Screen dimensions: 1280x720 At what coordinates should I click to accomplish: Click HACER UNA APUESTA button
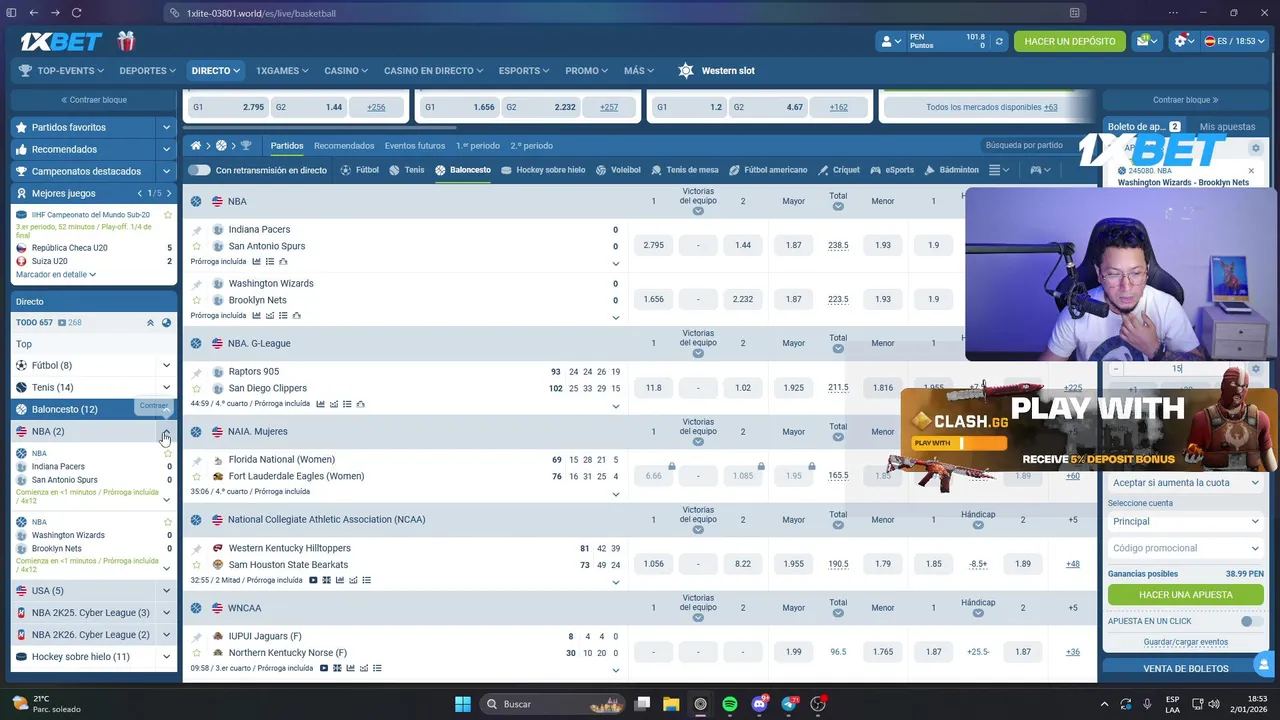click(1185, 595)
